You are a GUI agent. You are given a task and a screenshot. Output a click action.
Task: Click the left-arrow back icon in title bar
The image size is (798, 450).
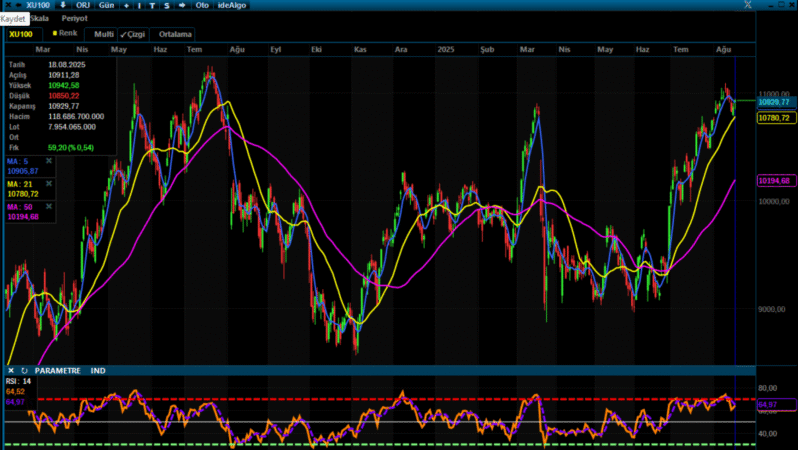[x=18, y=5]
